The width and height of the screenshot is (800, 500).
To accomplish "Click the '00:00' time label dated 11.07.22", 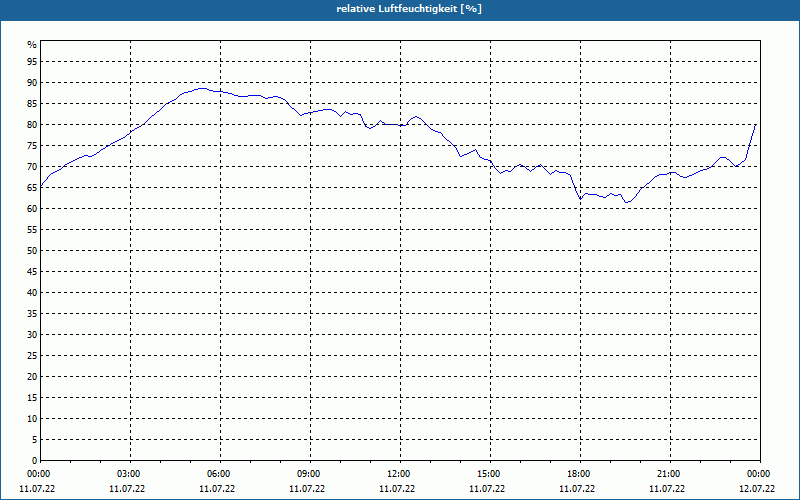I will coord(37,474).
